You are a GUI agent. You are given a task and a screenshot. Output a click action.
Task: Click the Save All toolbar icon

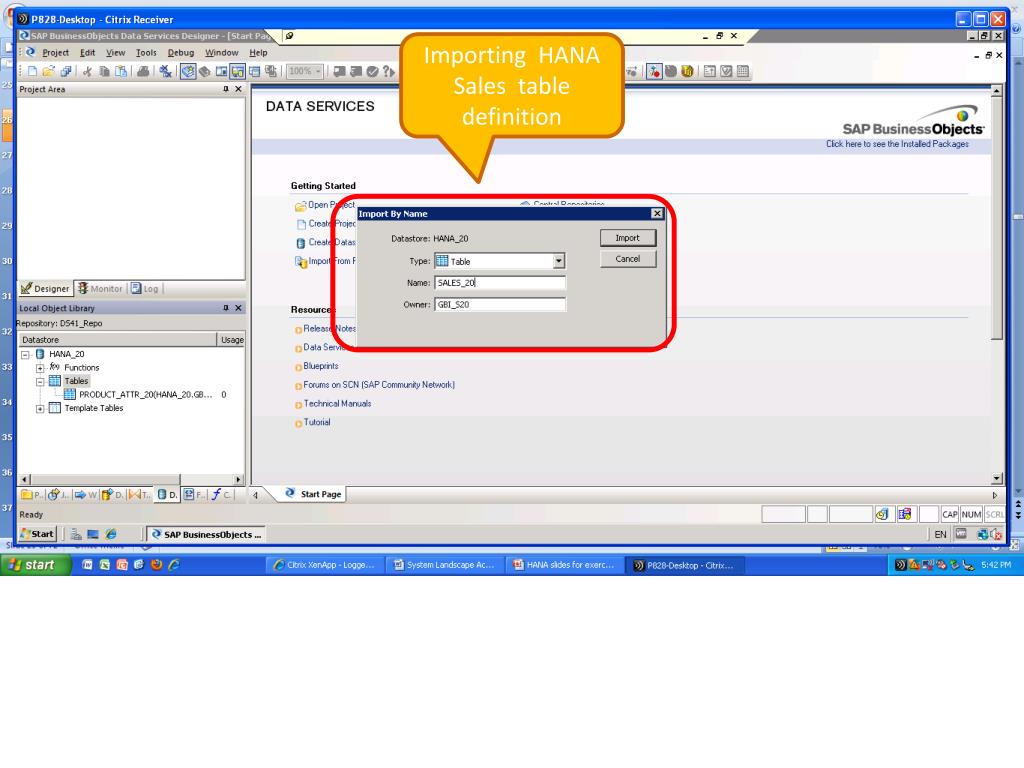pos(66,71)
